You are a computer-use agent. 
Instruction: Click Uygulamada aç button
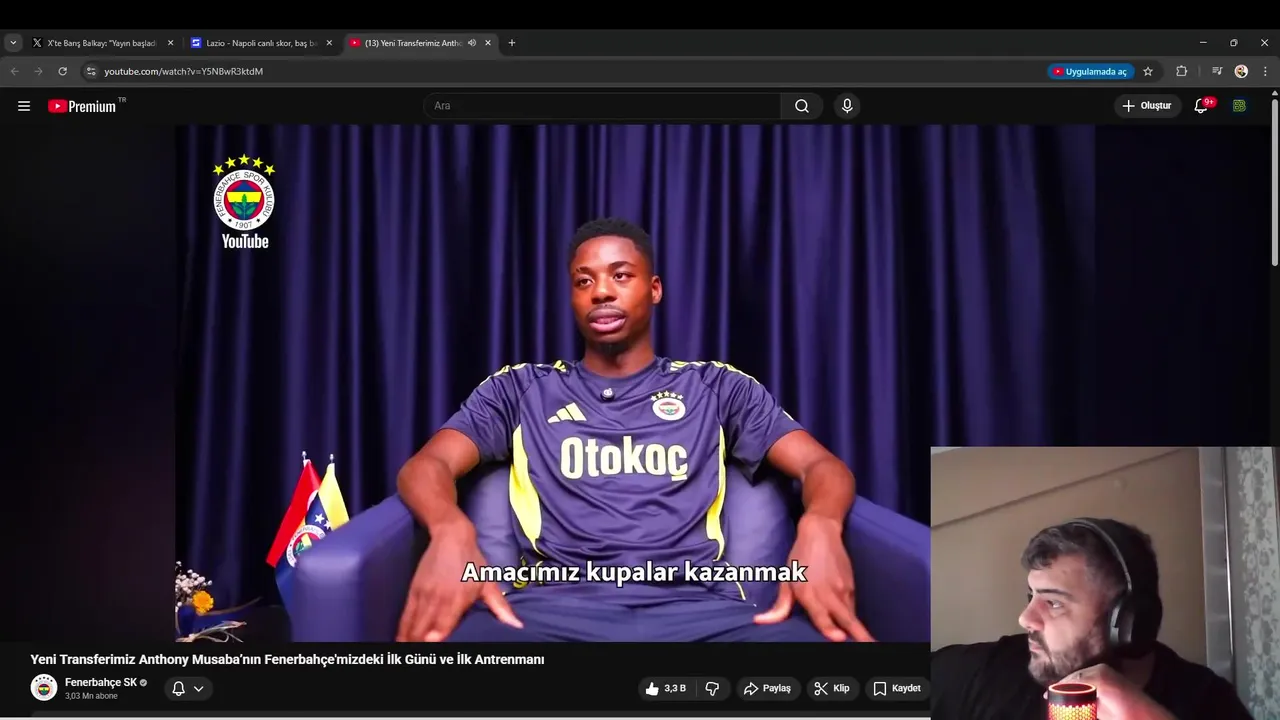click(1090, 71)
